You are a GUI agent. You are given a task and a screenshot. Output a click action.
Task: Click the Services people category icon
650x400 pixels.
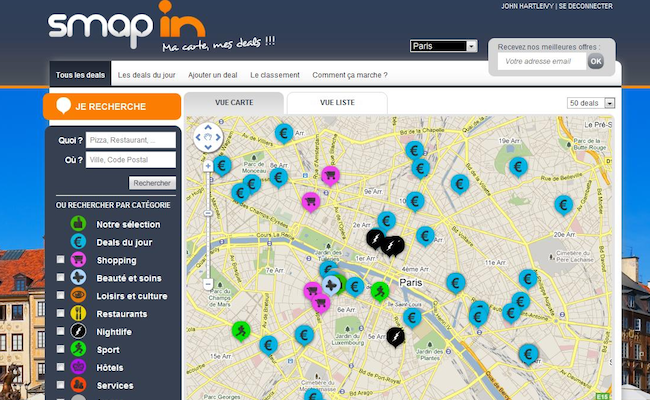[78, 385]
